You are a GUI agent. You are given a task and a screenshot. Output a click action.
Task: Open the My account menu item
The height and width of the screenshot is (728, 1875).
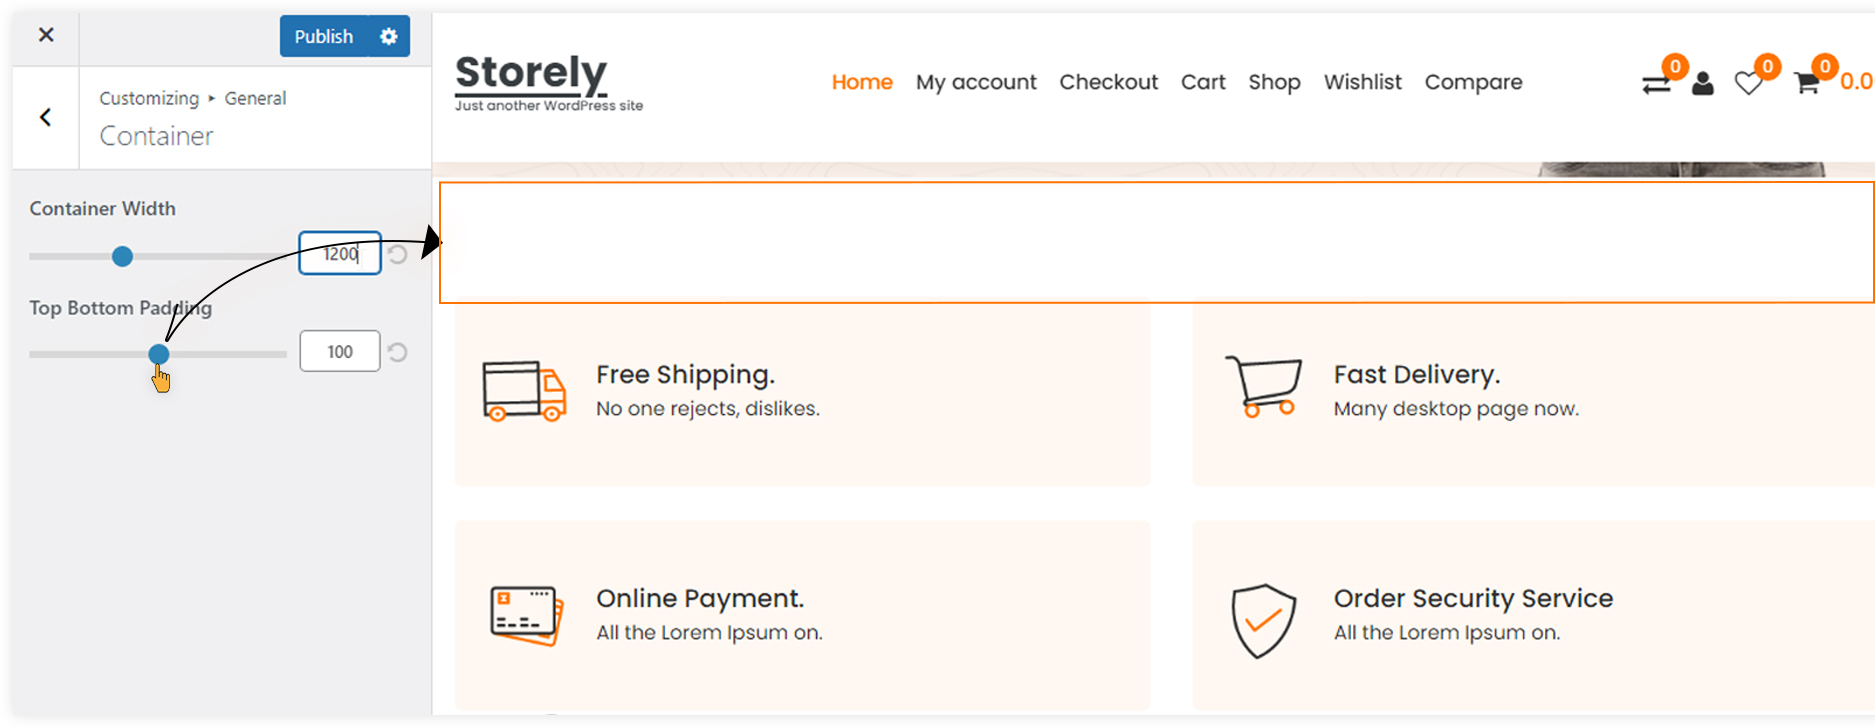coord(976,82)
